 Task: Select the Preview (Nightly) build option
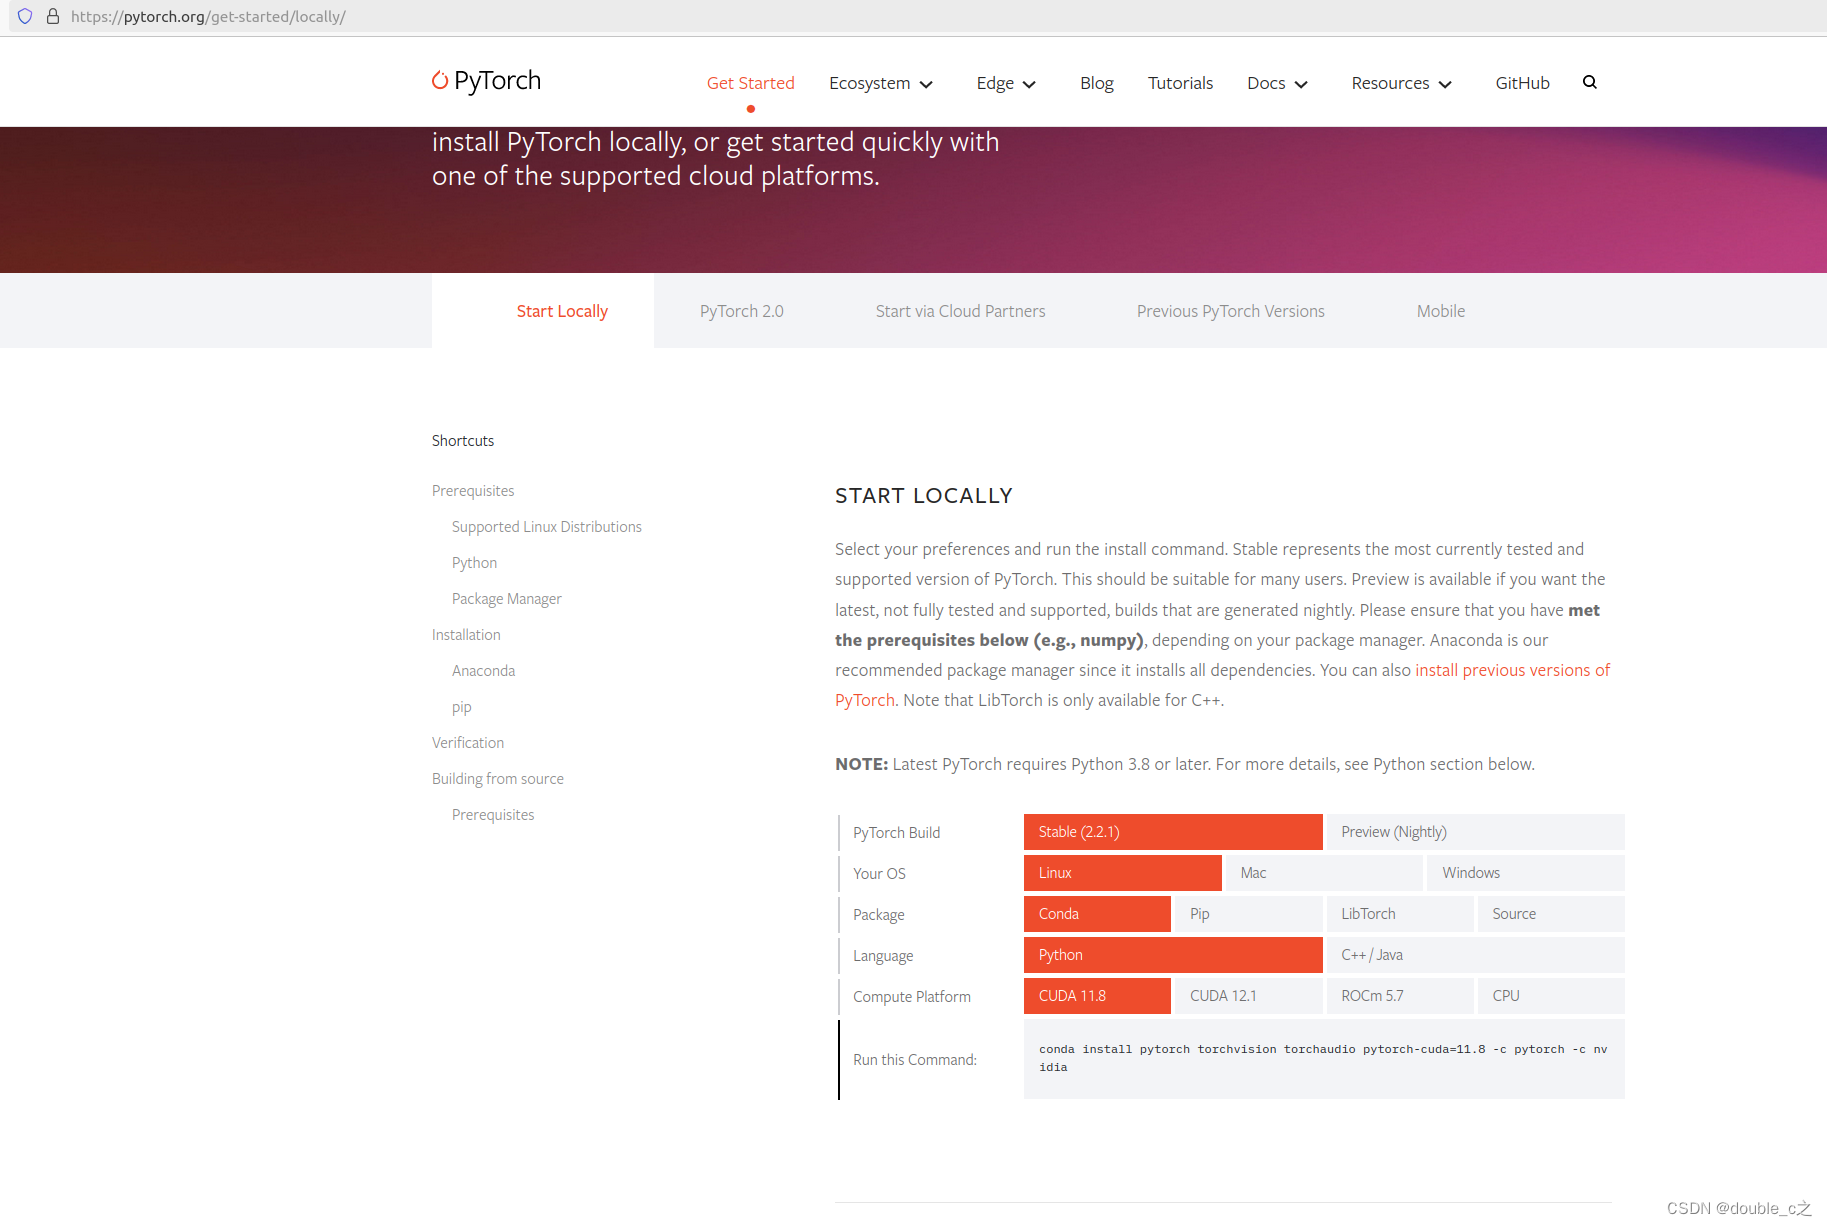click(1475, 832)
